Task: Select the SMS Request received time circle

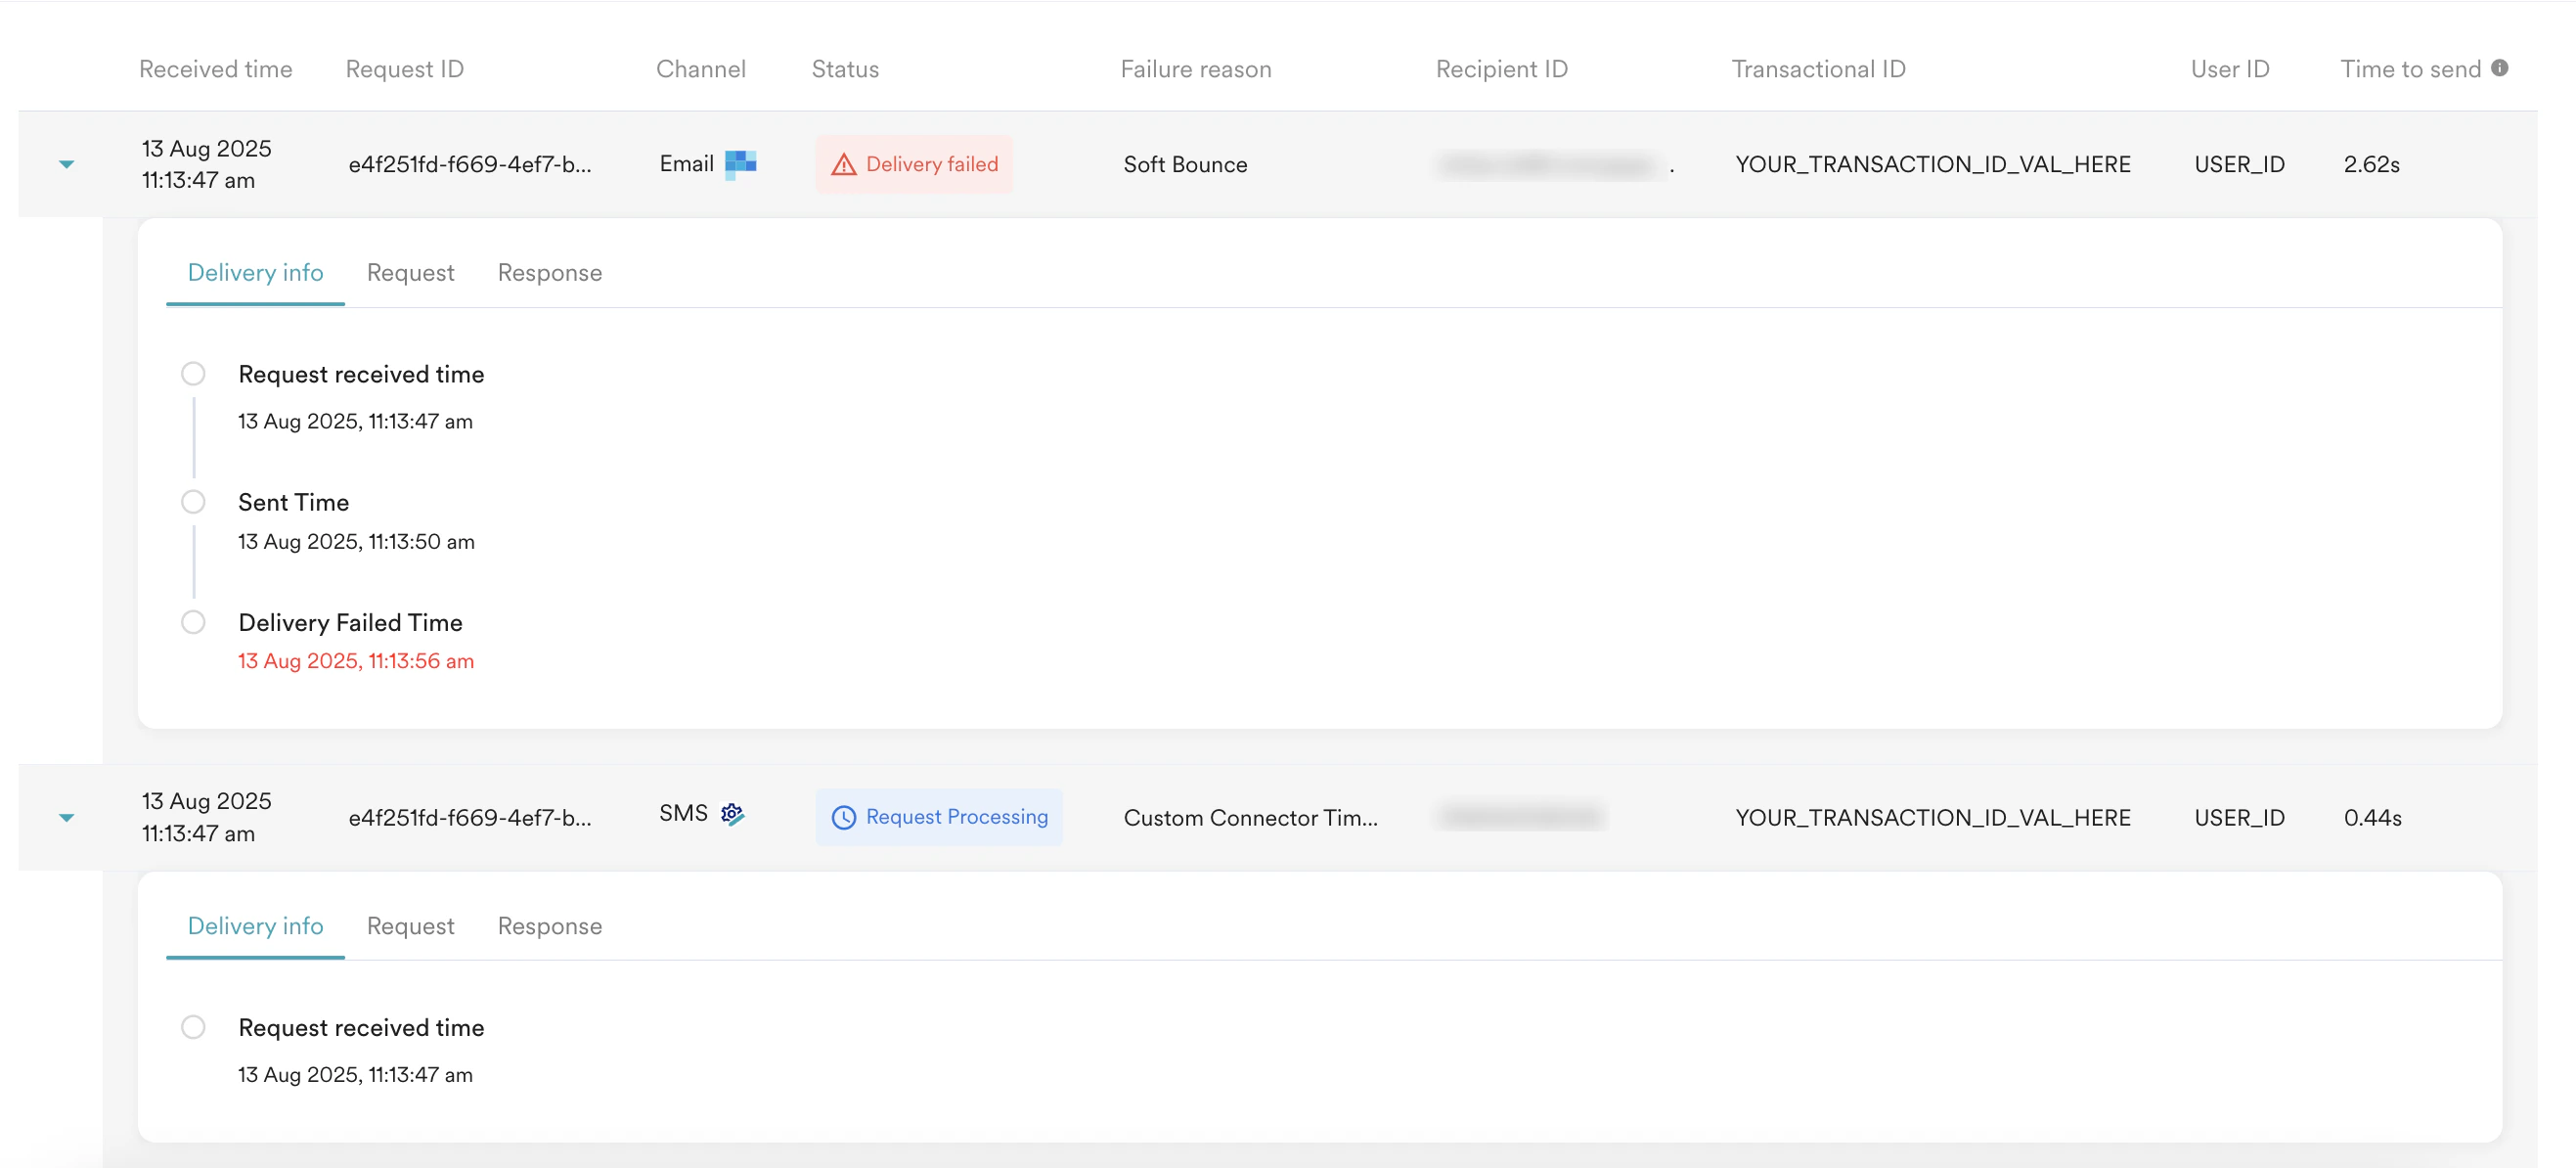Action: pyautogui.click(x=193, y=1027)
